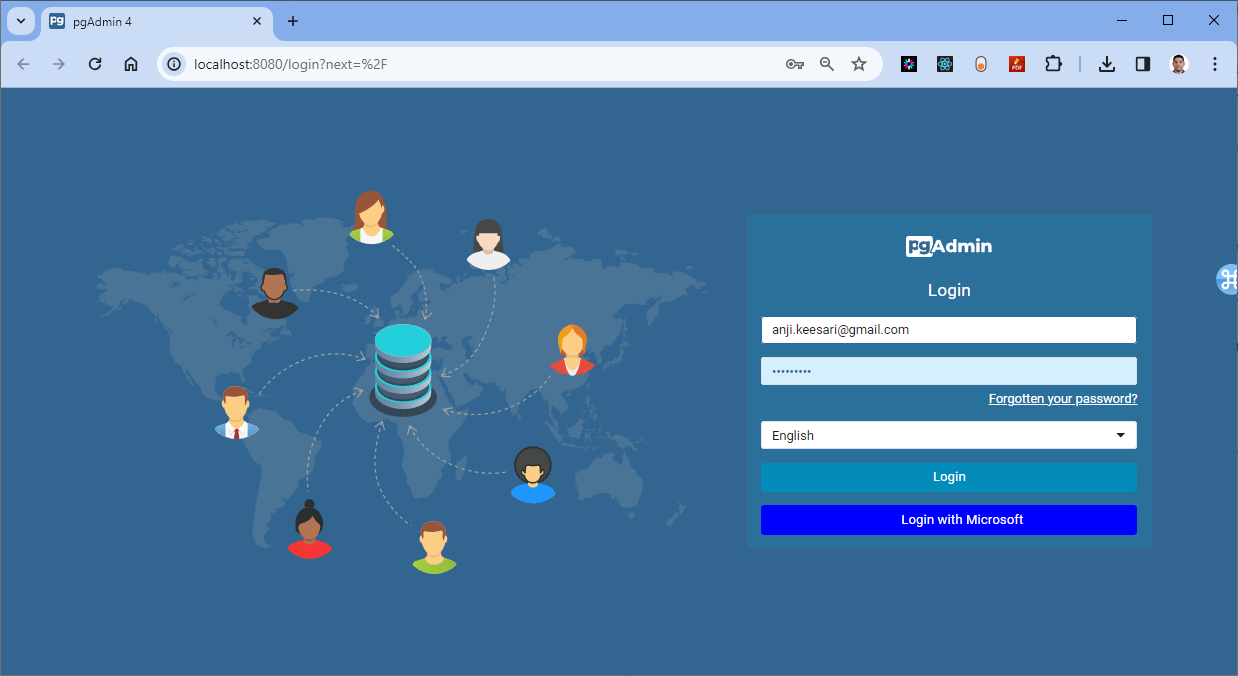1238x676 pixels.
Task: Open the orange egg-shaped extension icon
Action: pos(981,64)
